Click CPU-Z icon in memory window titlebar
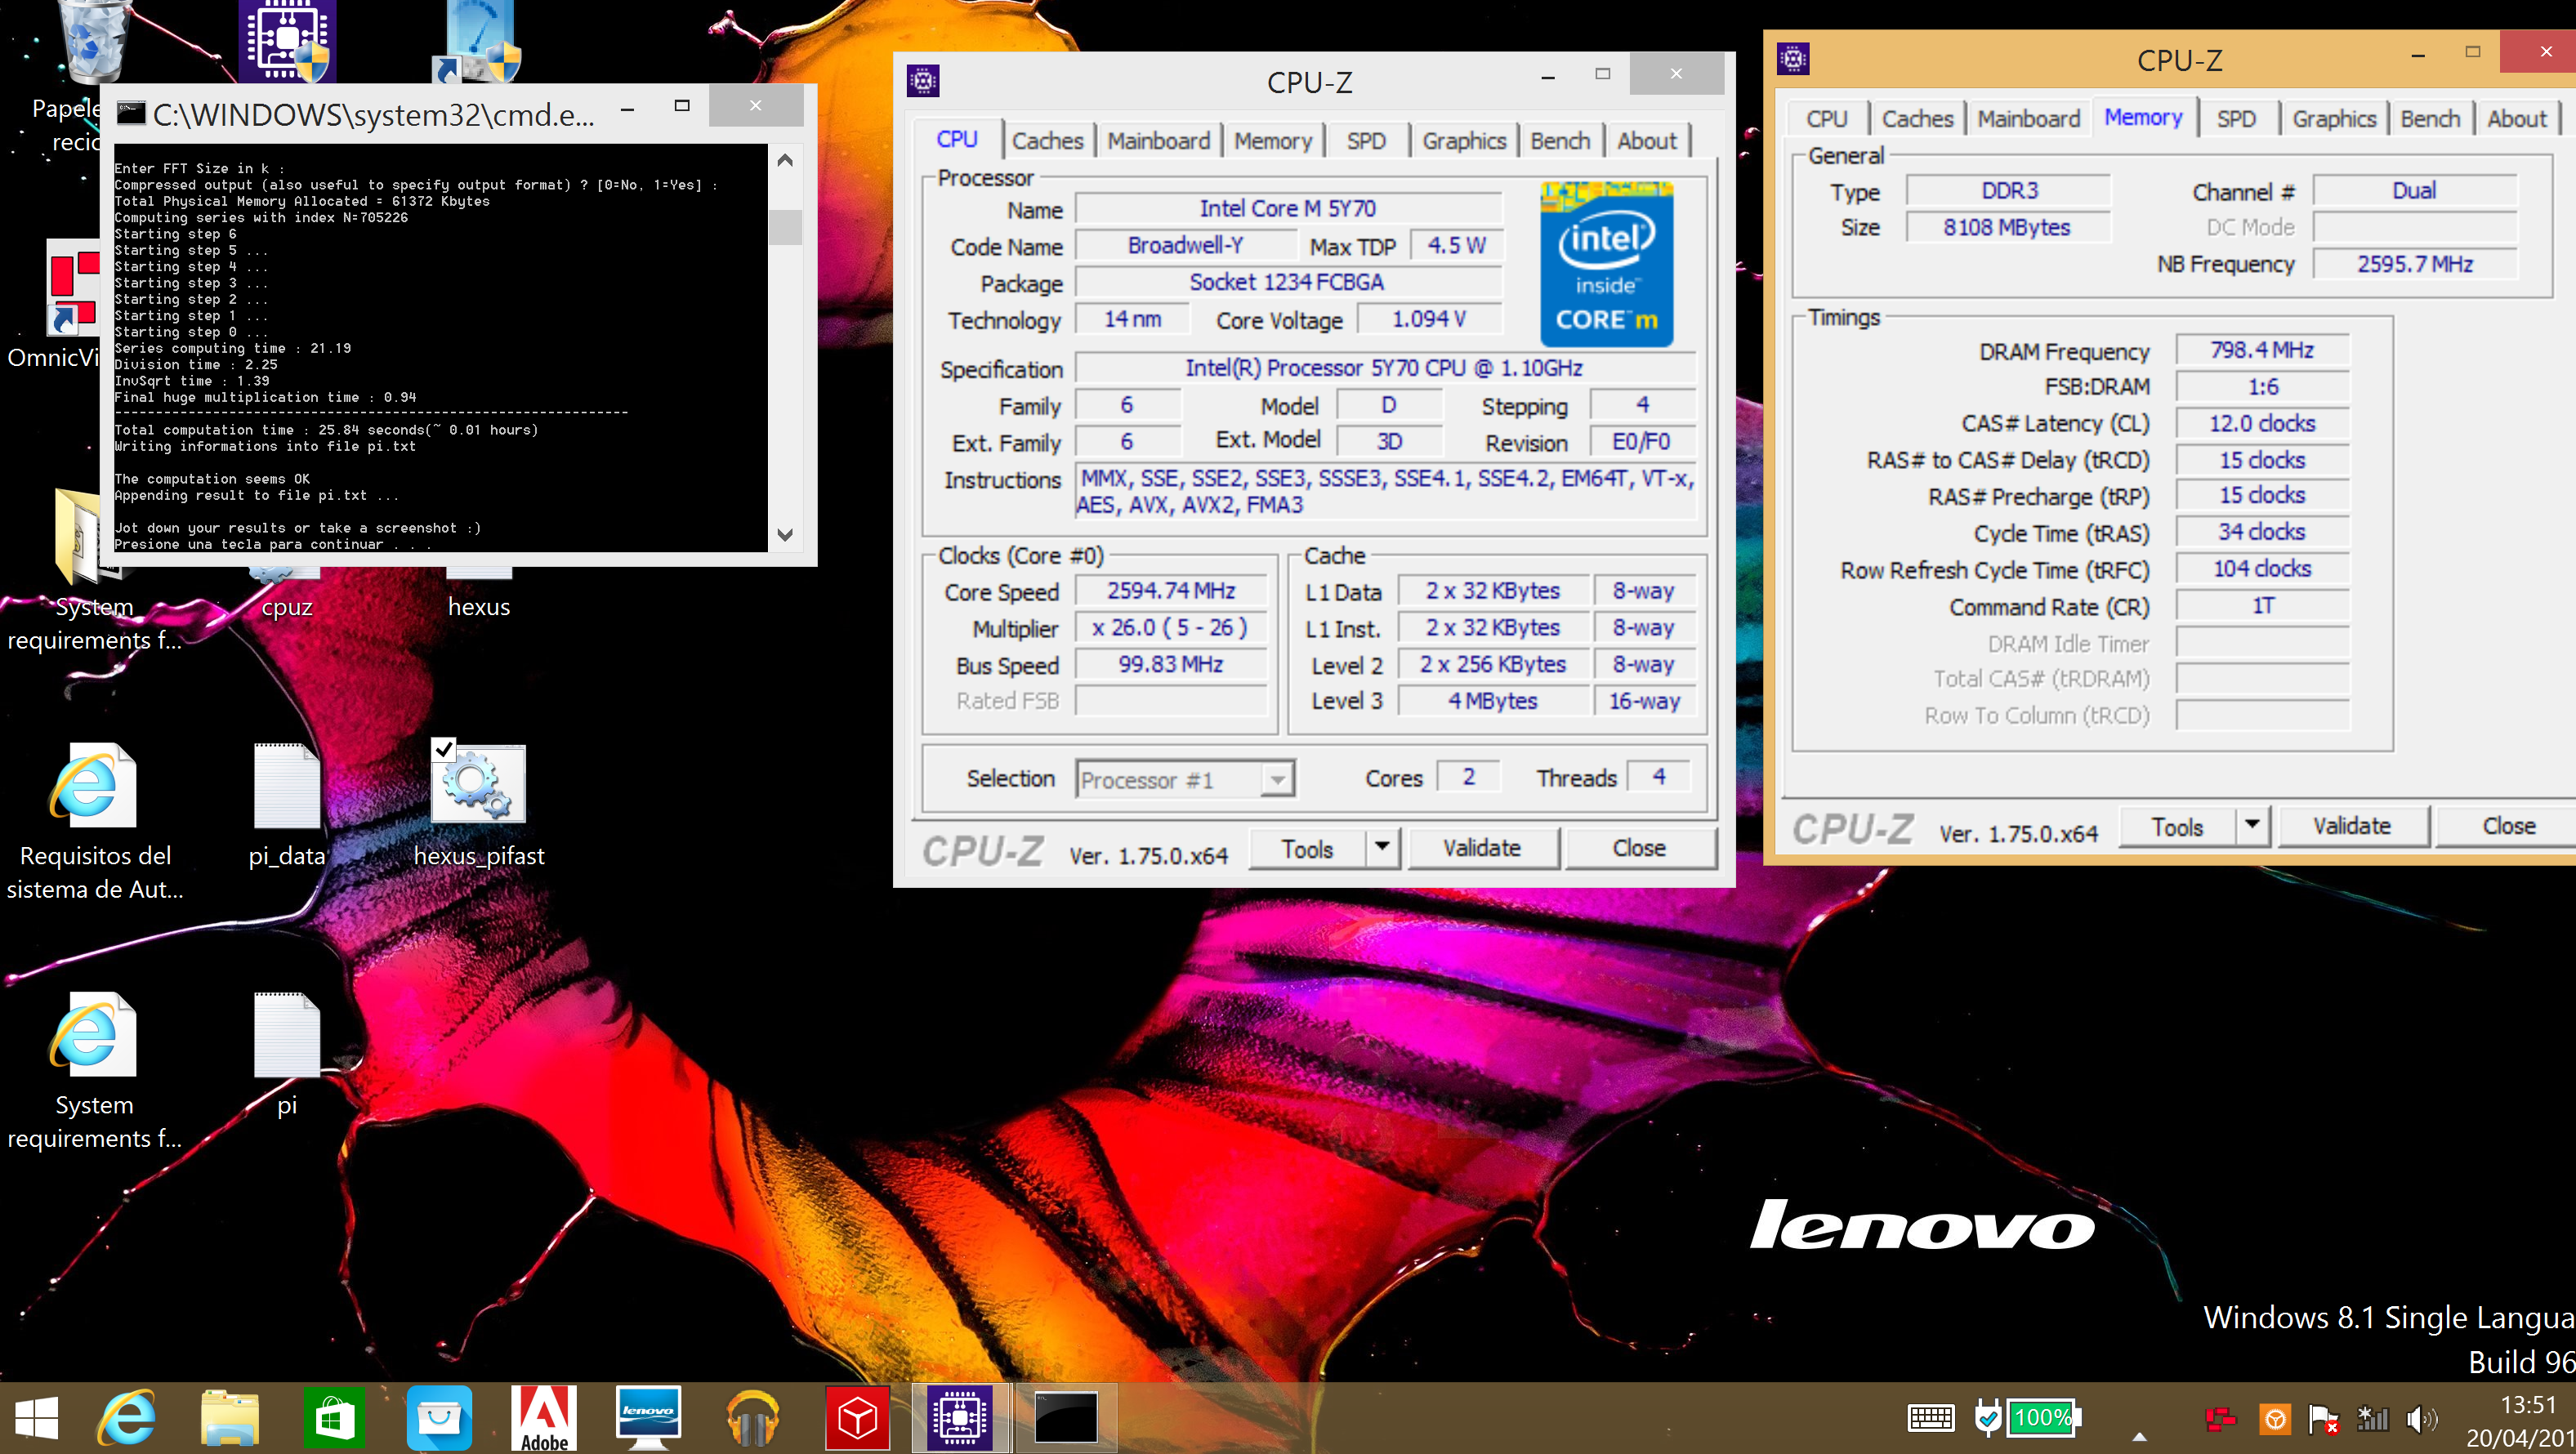This screenshot has height=1454, width=2576. (1793, 59)
